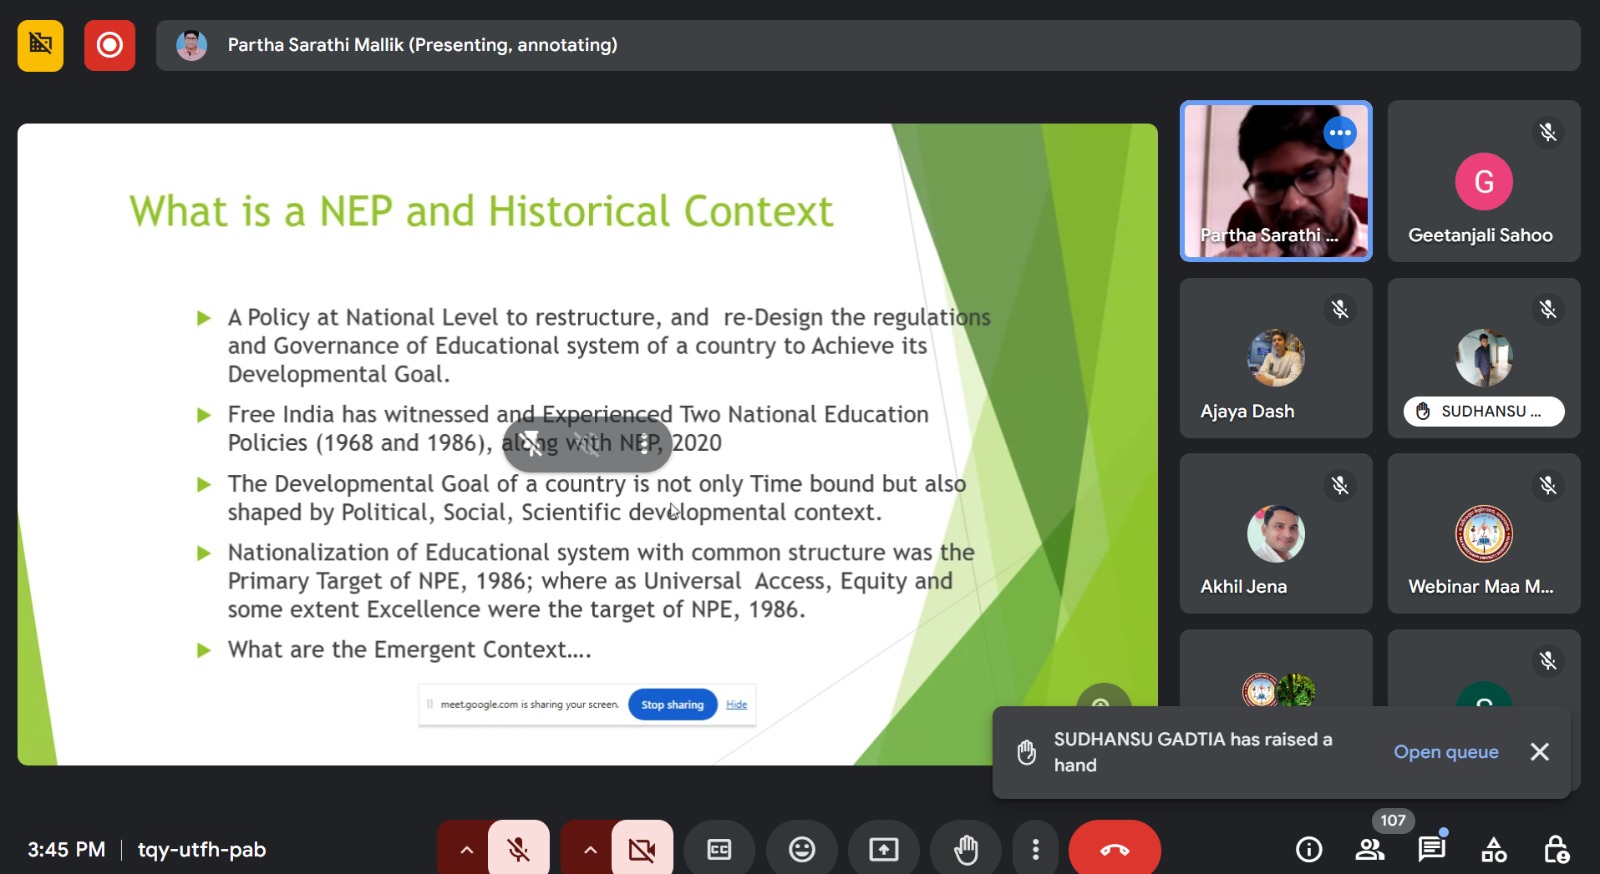Click the present now screen icon
This screenshot has height=874, width=1600.
[884, 849]
